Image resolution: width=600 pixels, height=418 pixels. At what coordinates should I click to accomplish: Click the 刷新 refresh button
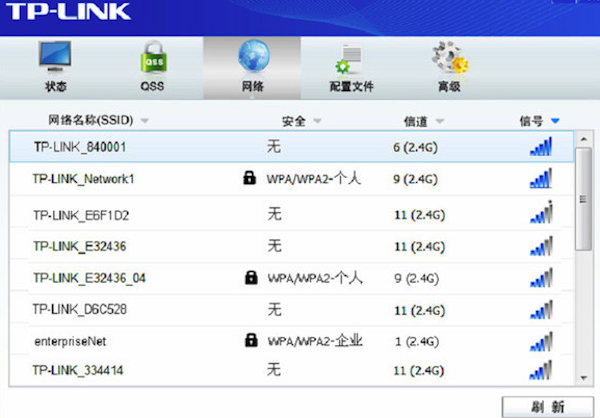point(548,407)
